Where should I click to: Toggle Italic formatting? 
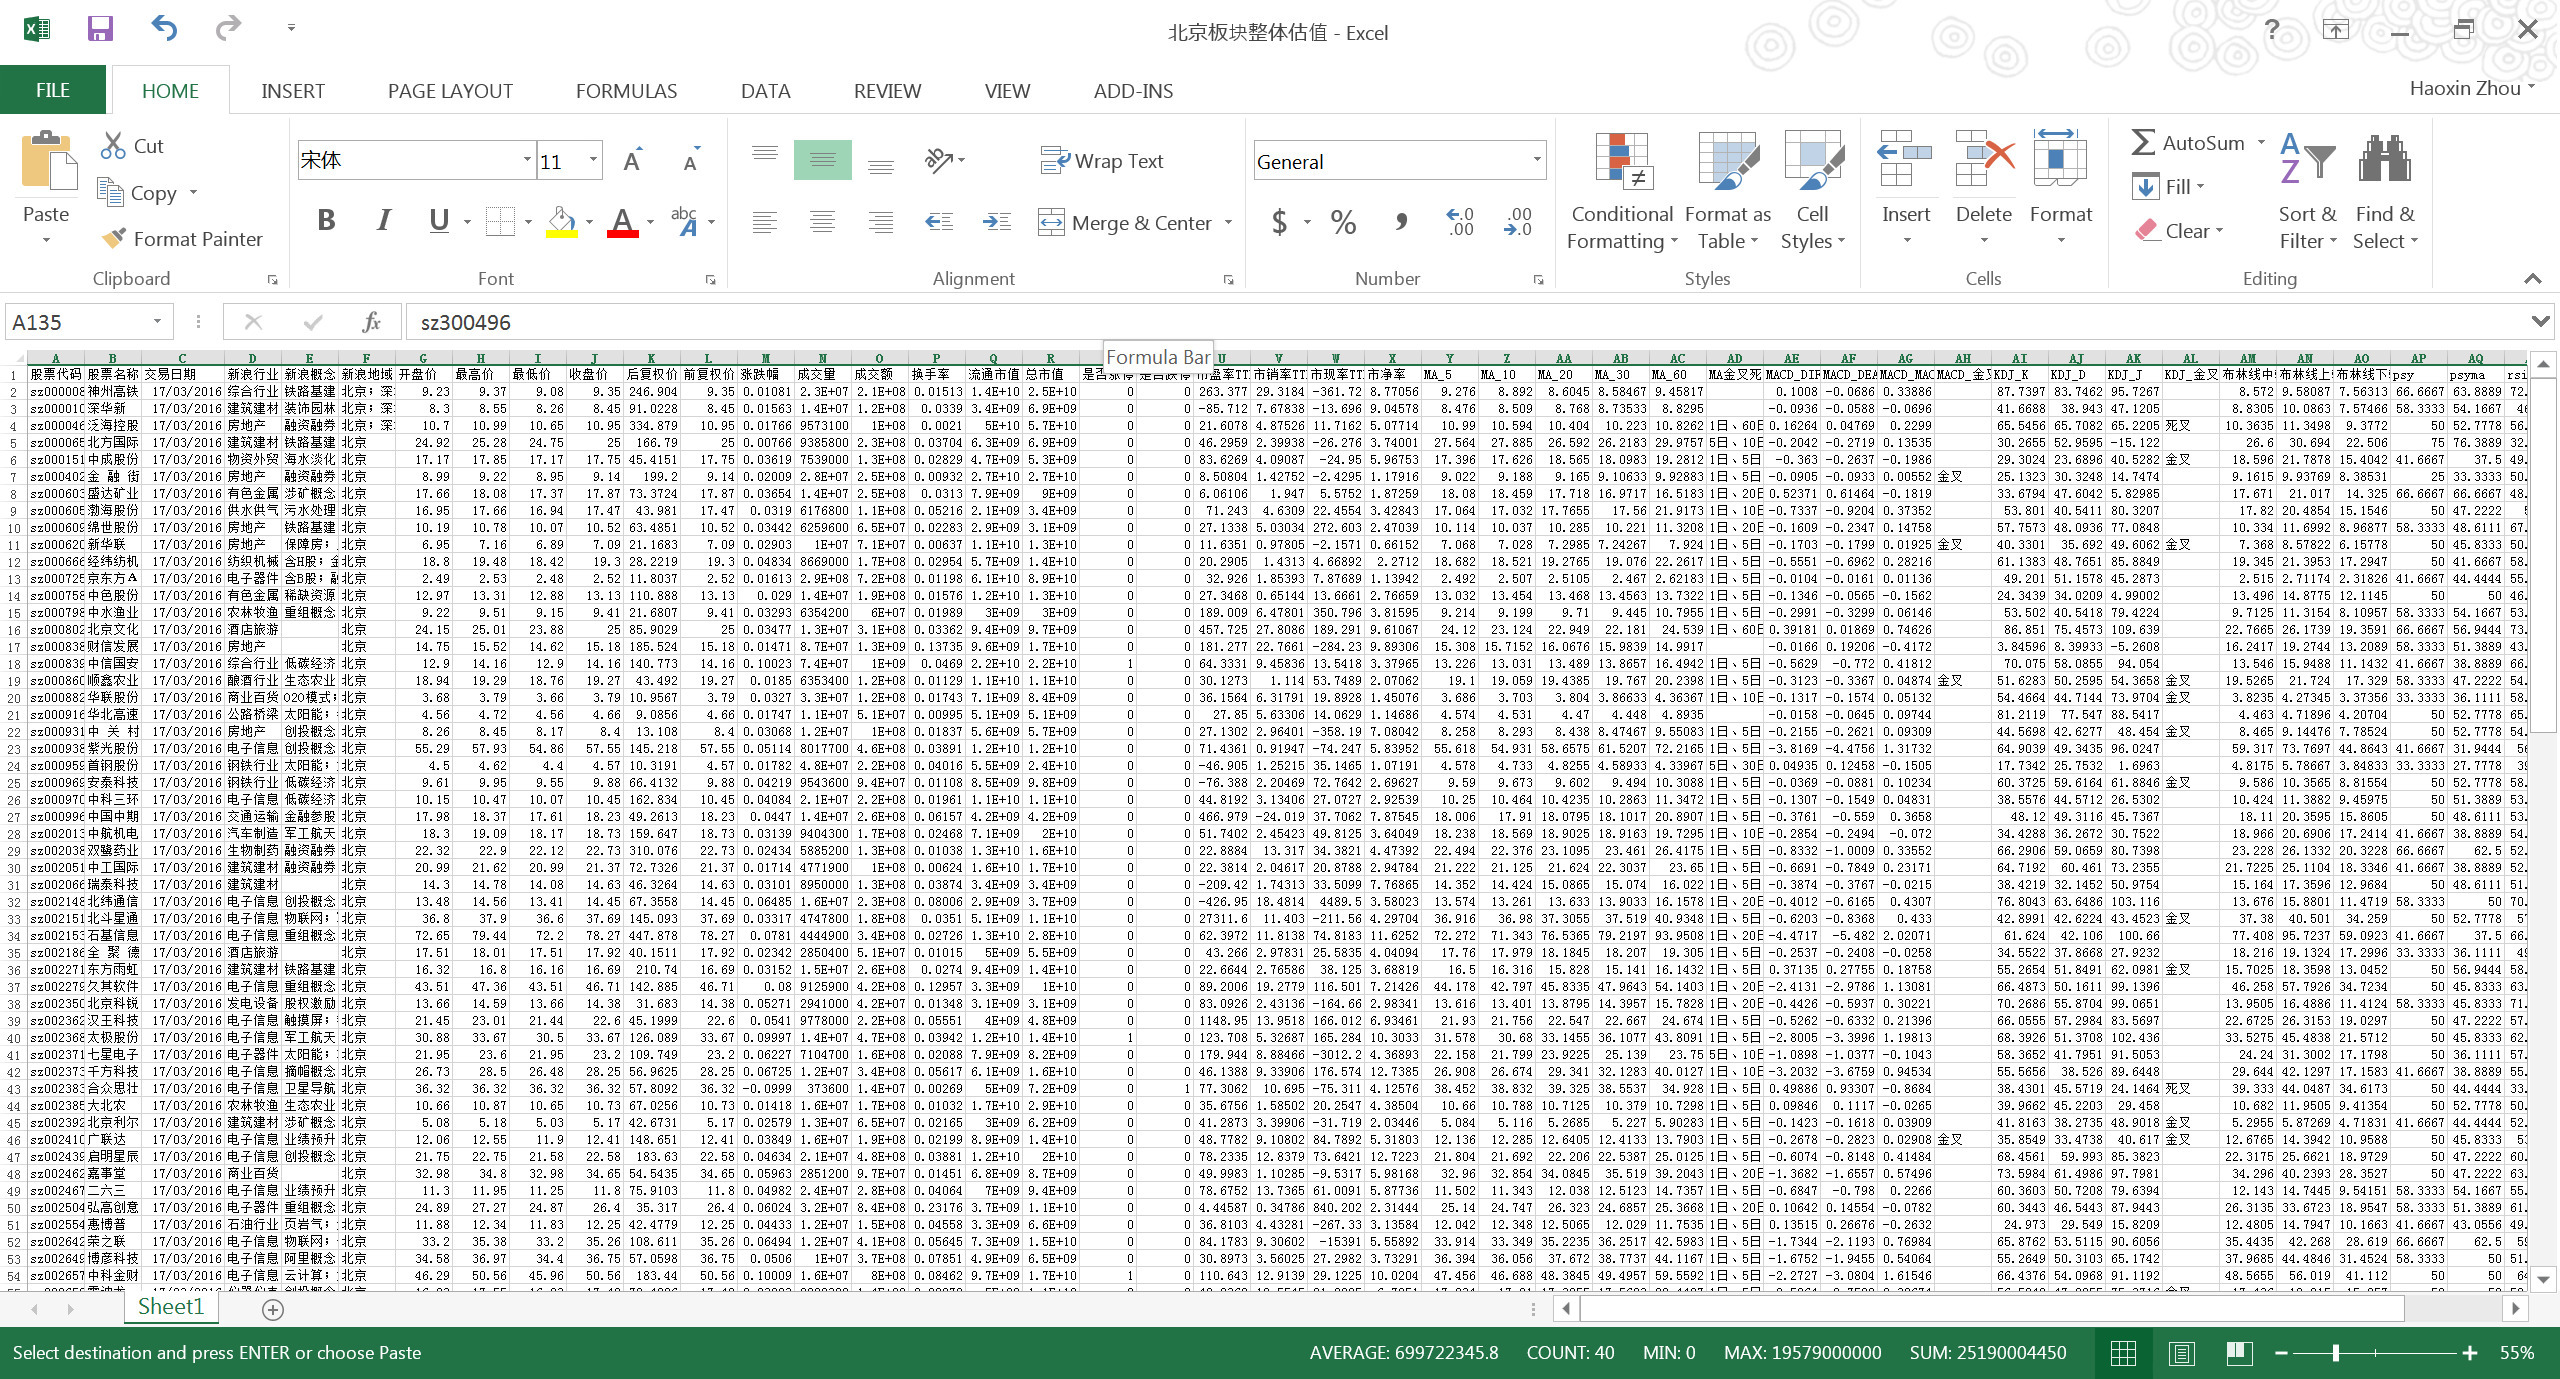pos(383,221)
